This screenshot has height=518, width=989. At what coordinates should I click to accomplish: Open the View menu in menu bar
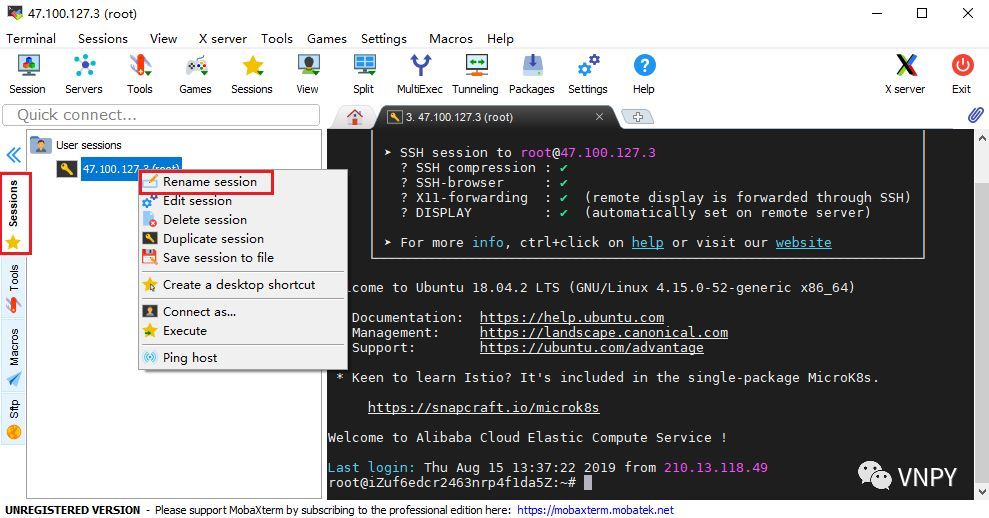tap(163, 38)
